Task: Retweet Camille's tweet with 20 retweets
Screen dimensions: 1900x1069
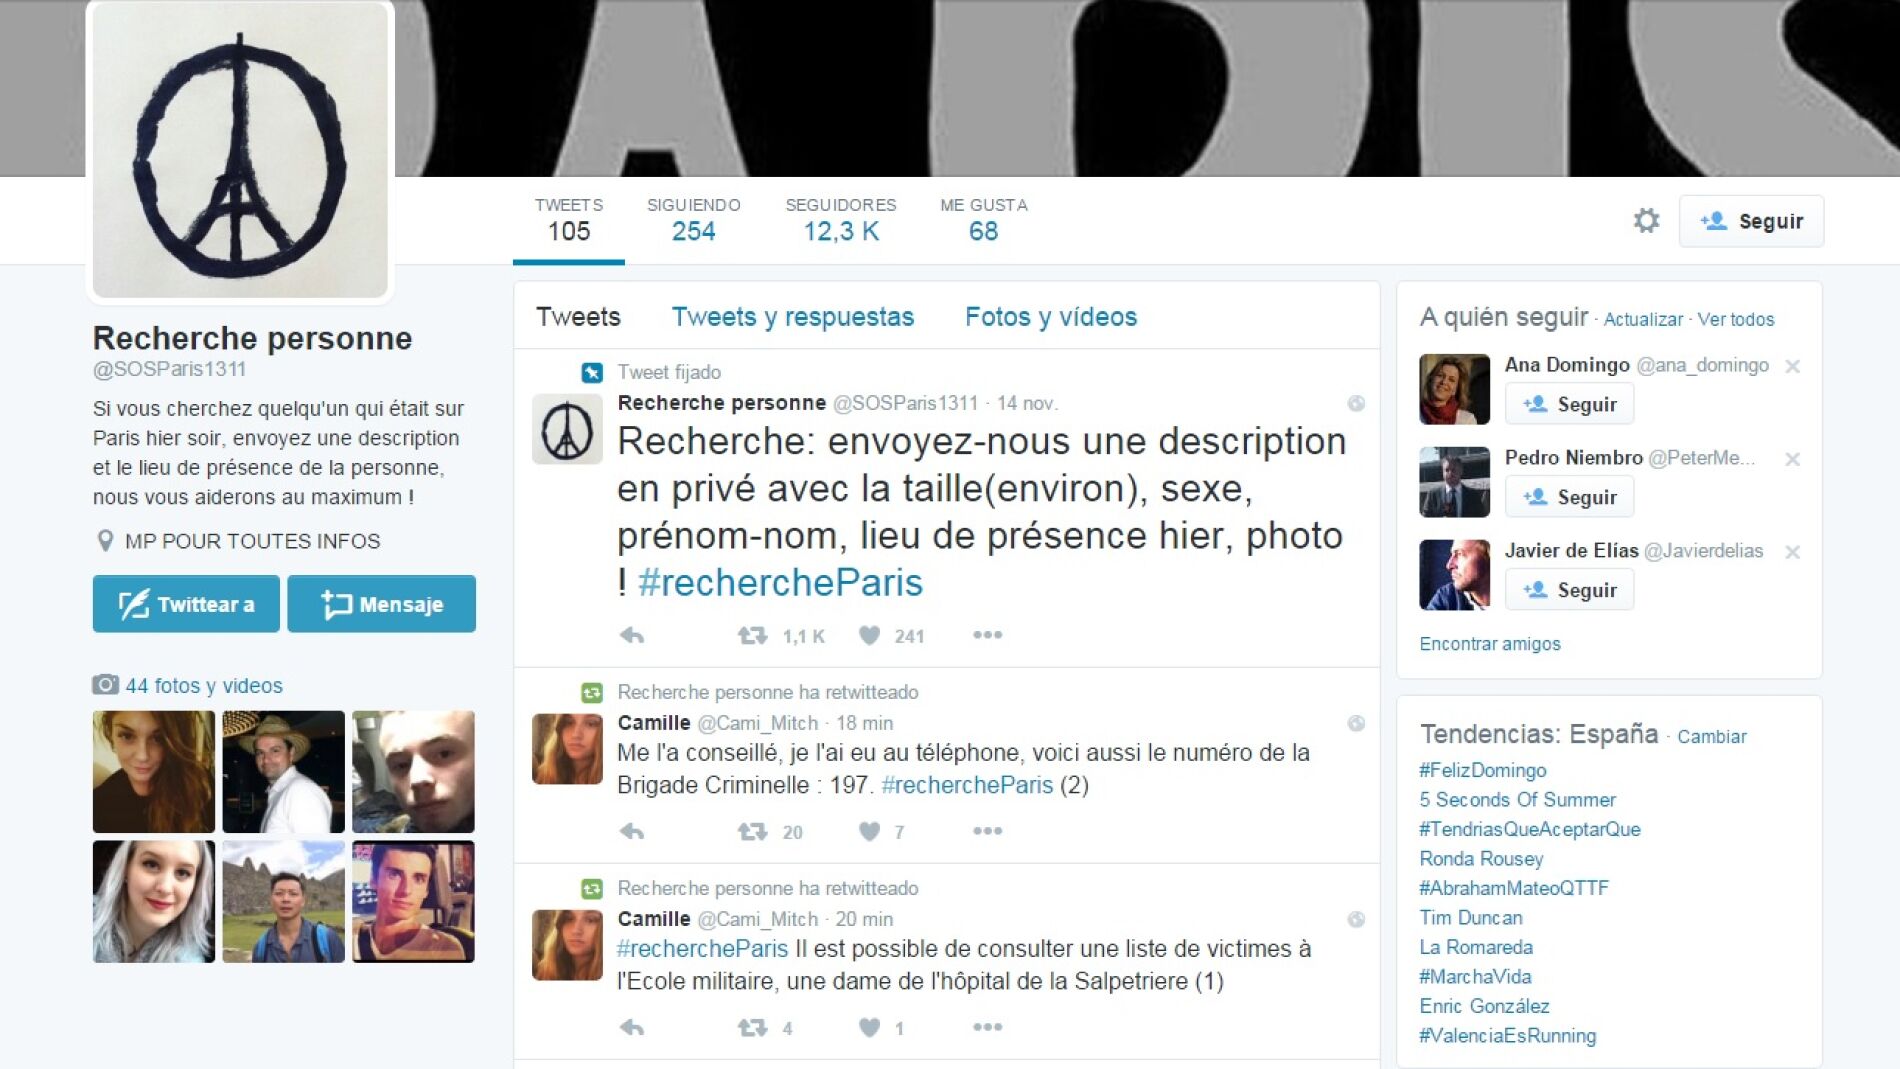Action: [x=752, y=831]
